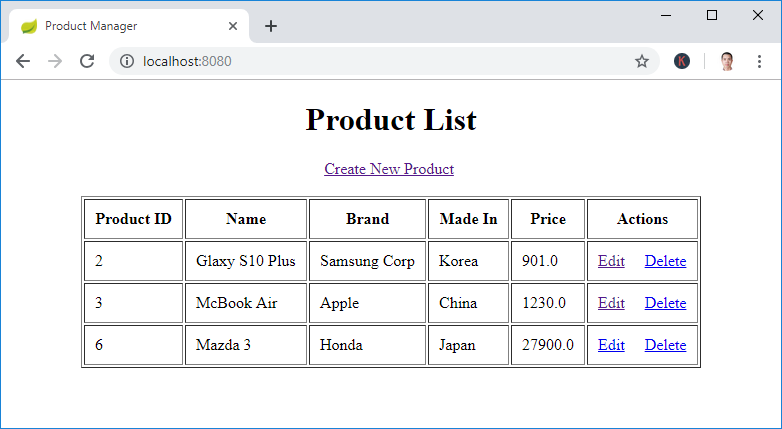Image resolution: width=782 pixels, height=429 pixels.
Task: Select the Samsung Corp brand cell
Action: click(368, 261)
